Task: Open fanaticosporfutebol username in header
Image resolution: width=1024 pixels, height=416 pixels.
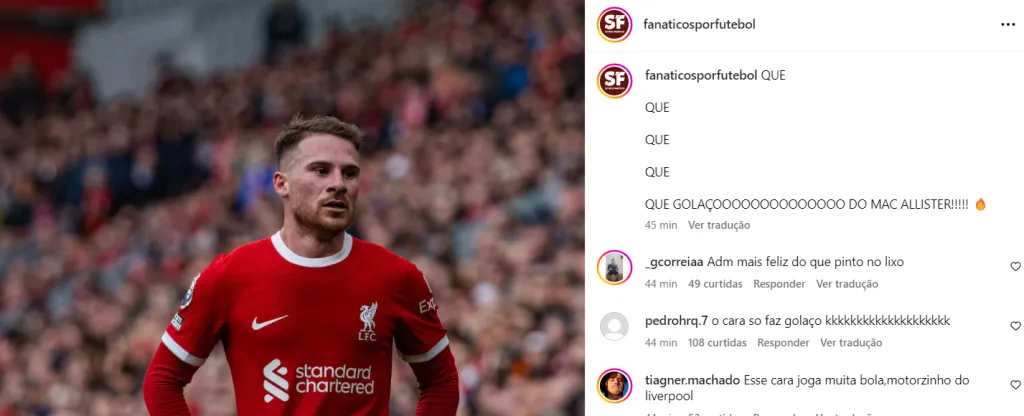Action: tap(699, 24)
